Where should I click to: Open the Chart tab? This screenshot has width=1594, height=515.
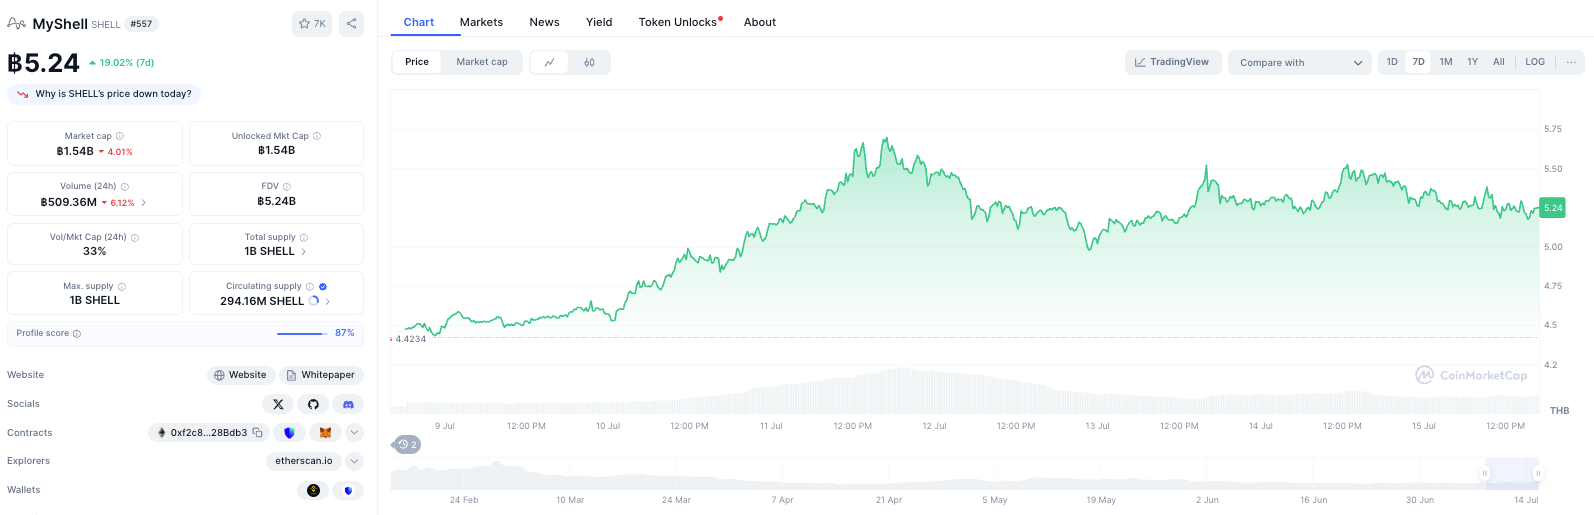(419, 22)
